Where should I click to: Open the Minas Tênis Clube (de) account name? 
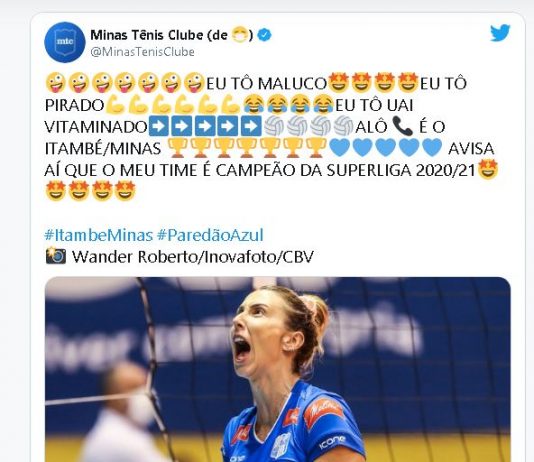172,35
